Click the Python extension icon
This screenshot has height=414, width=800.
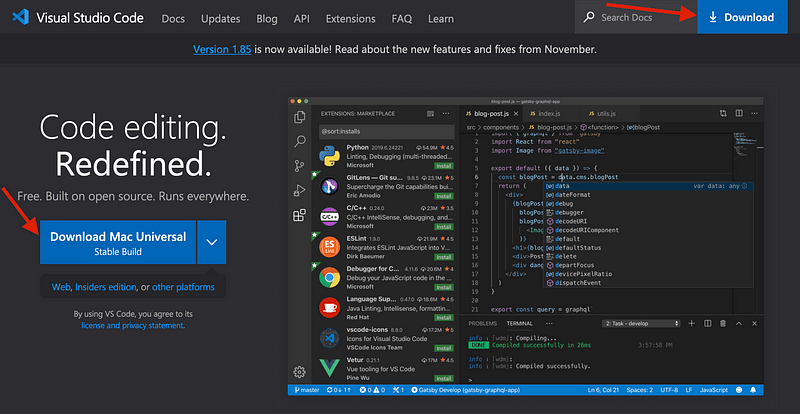pyautogui.click(x=330, y=156)
